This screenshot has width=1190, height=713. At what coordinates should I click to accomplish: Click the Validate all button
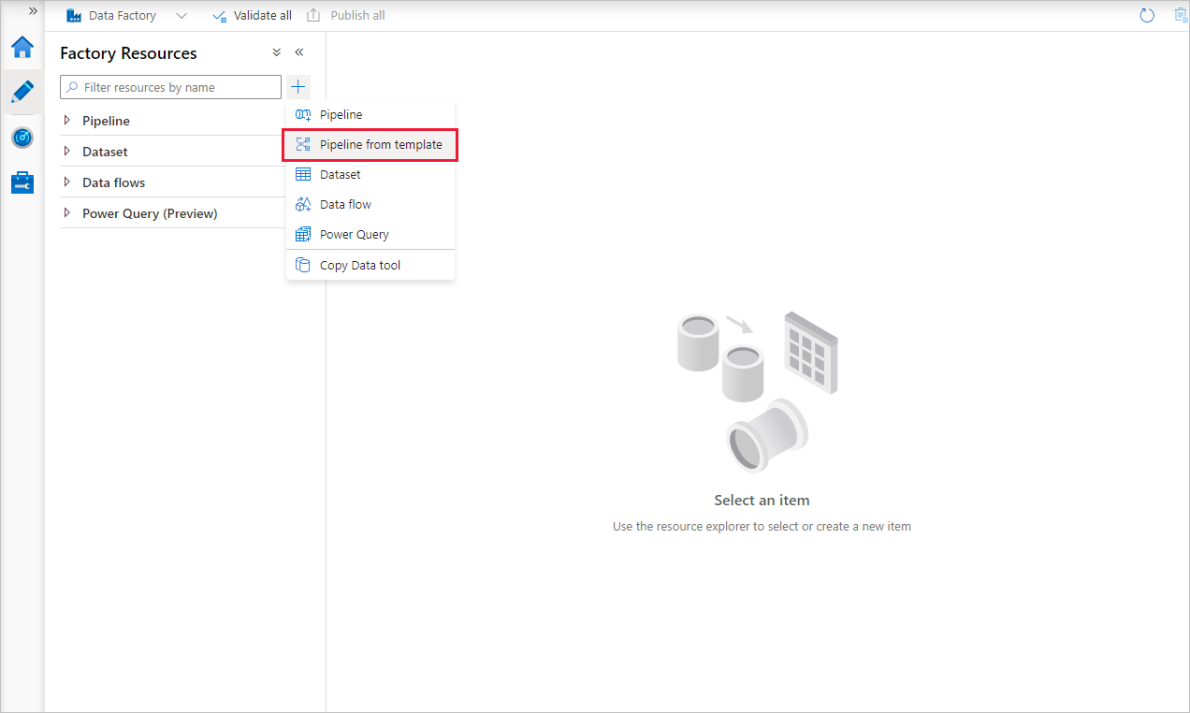(251, 15)
